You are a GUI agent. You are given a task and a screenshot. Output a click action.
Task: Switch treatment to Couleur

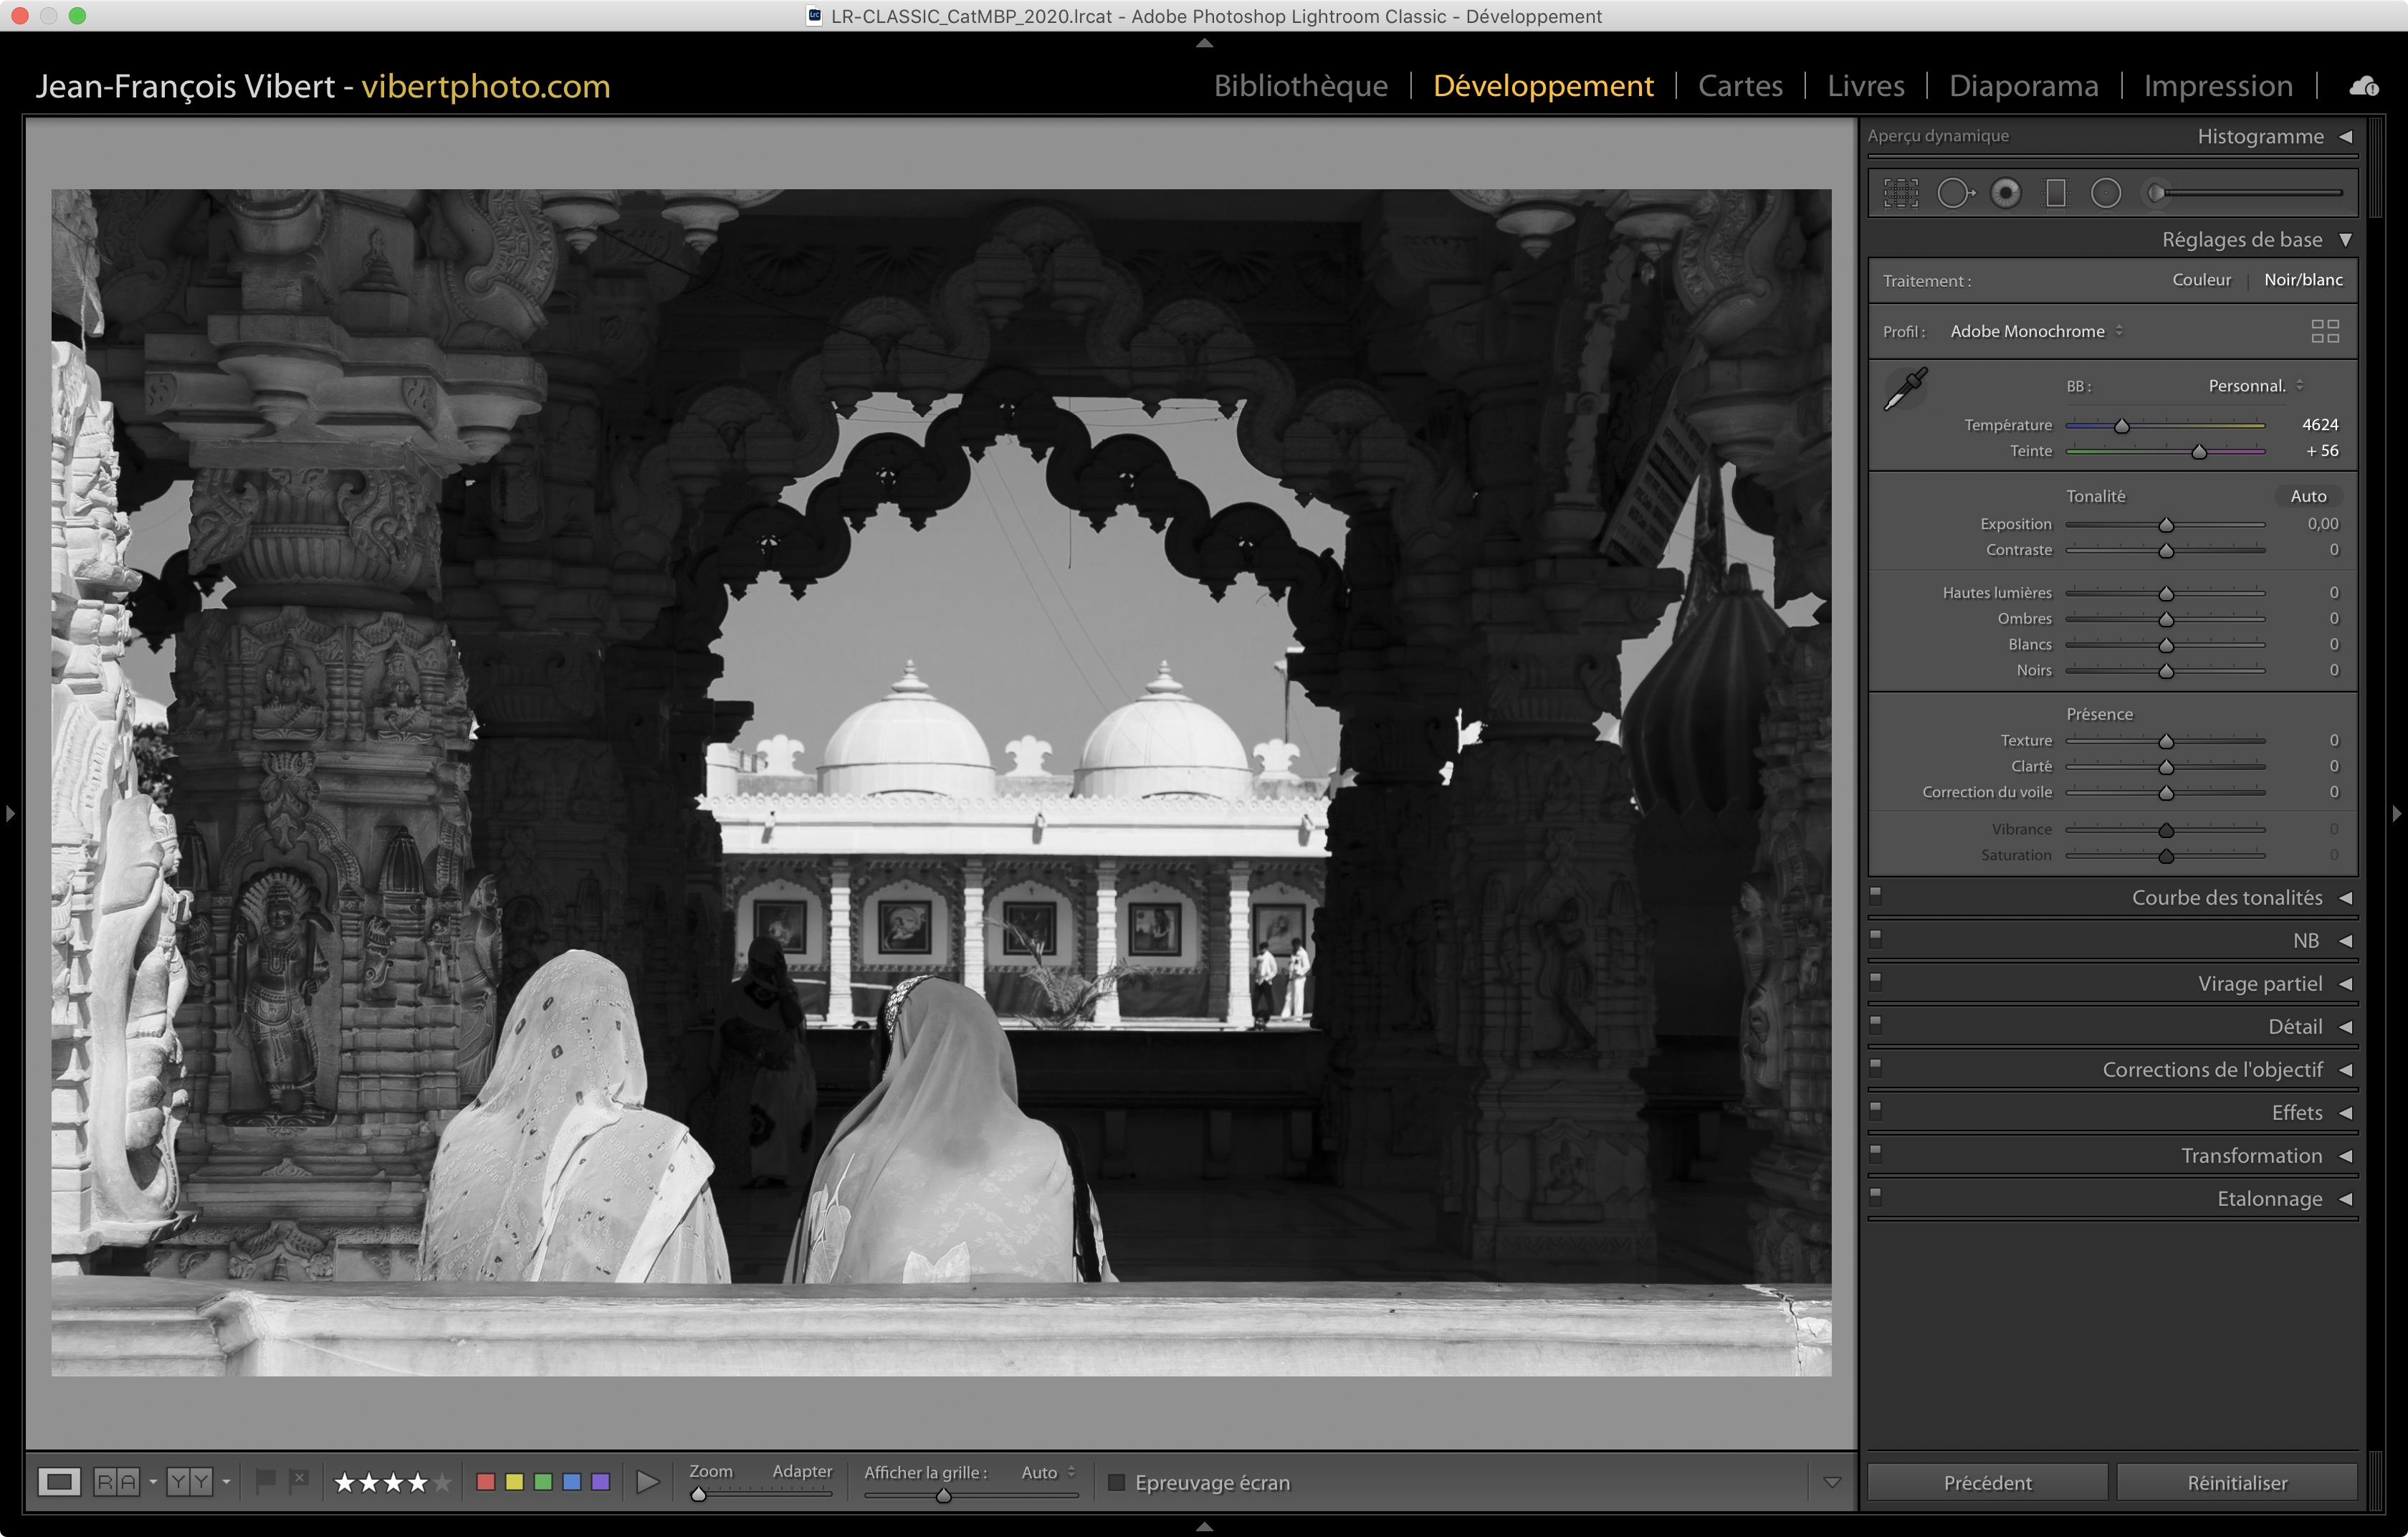[2201, 280]
